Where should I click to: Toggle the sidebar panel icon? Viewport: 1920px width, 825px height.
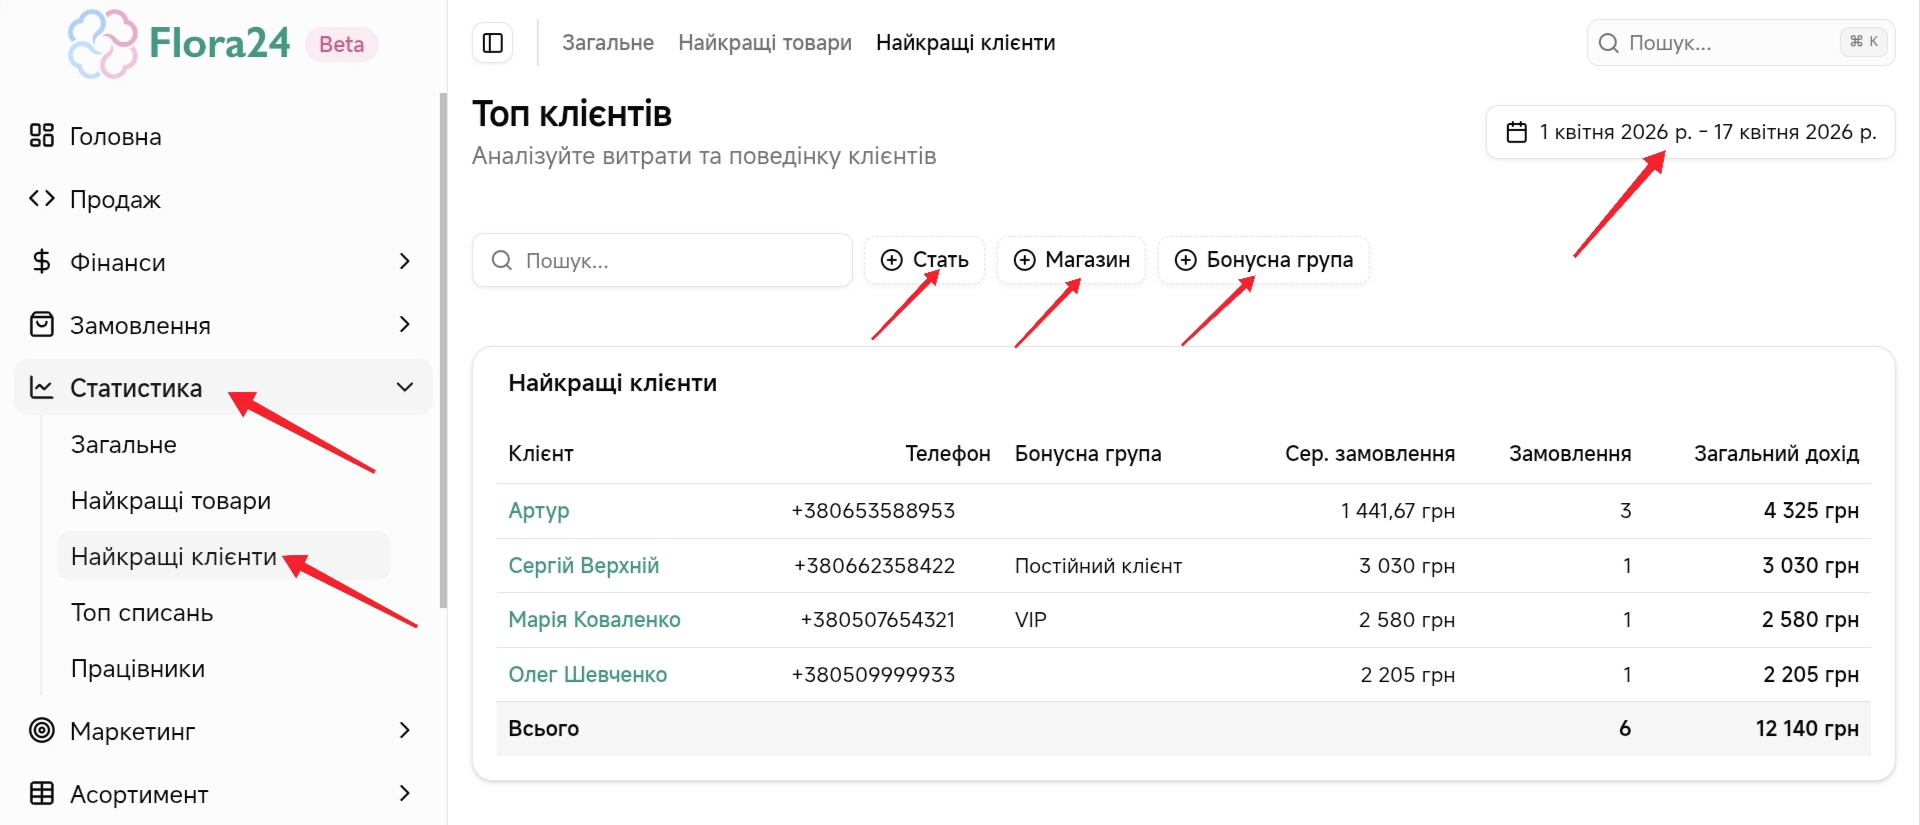(x=492, y=43)
